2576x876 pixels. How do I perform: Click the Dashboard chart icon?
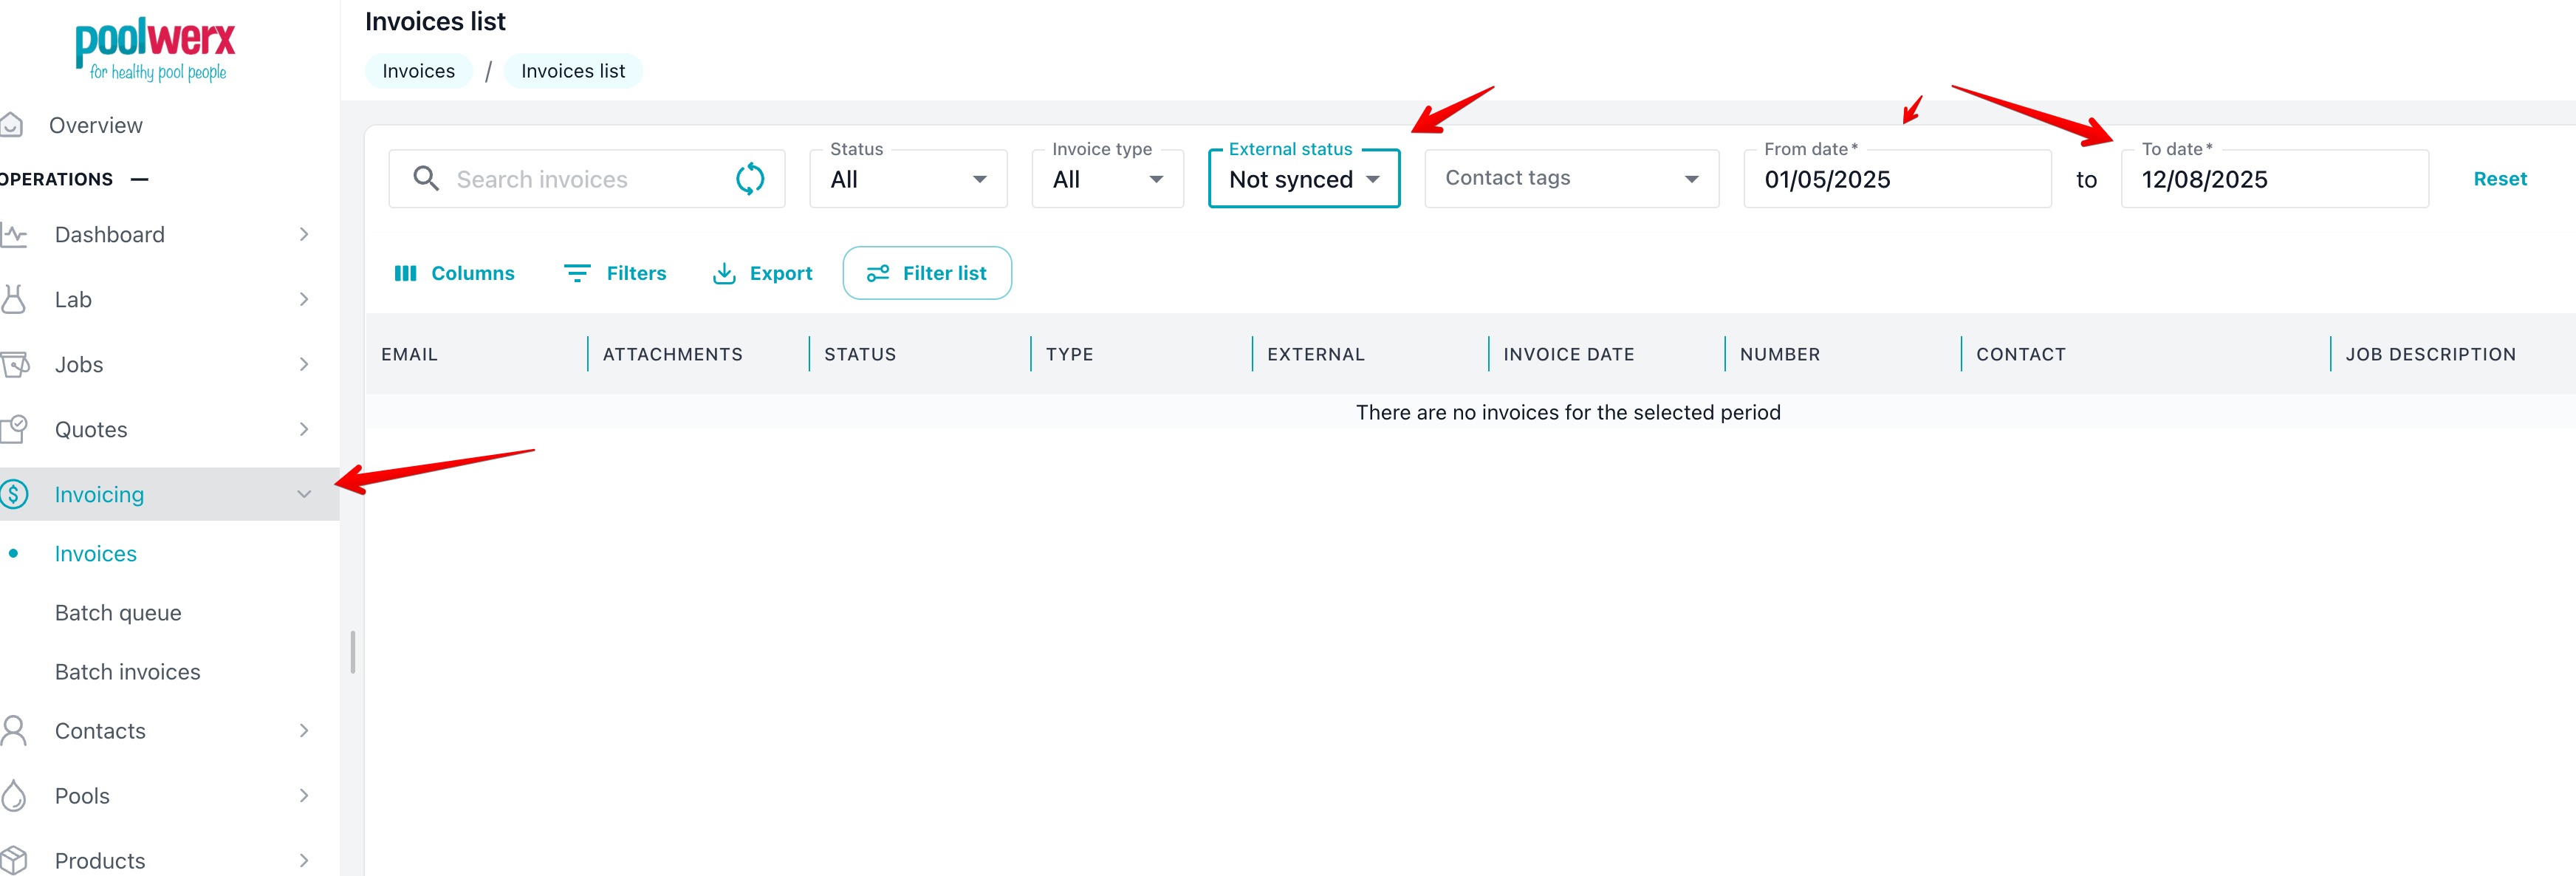tap(13, 235)
